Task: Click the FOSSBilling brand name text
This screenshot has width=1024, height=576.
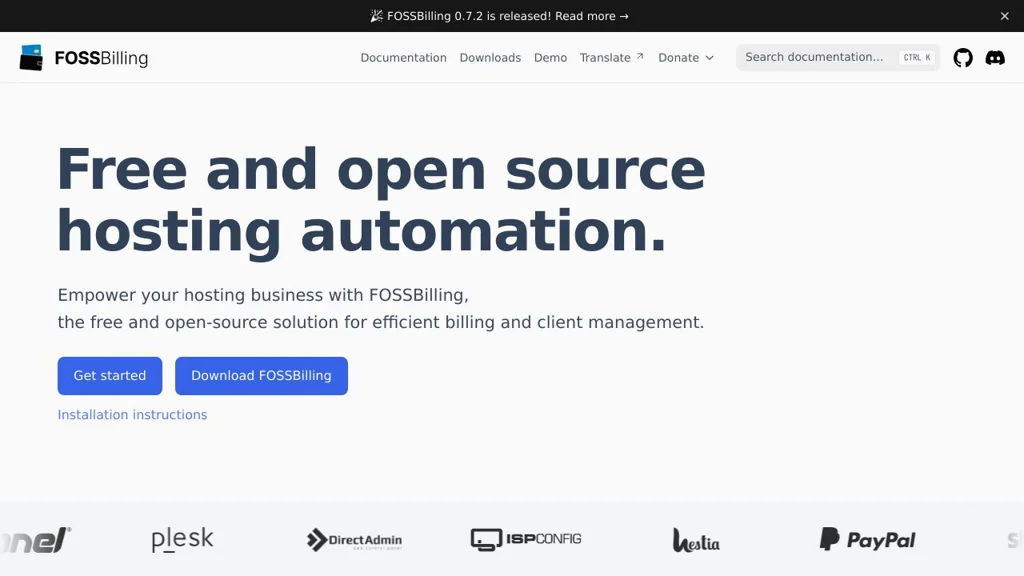Action: [x=101, y=58]
